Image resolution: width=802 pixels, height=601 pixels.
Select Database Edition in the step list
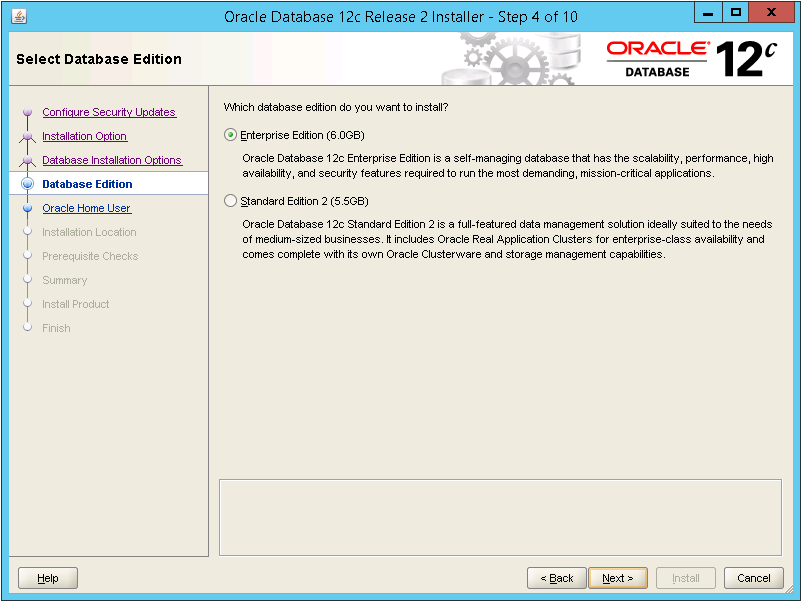(x=87, y=184)
